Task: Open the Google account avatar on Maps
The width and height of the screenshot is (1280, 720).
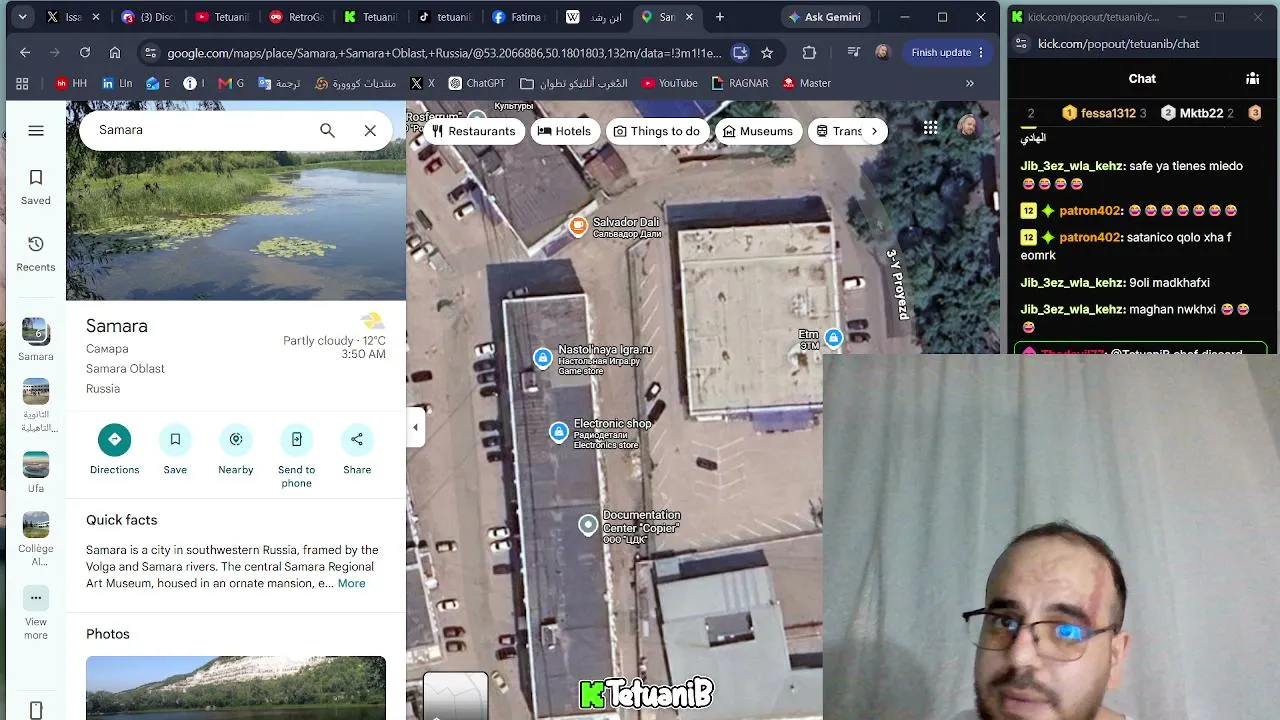Action: pyautogui.click(x=968, y=127)
